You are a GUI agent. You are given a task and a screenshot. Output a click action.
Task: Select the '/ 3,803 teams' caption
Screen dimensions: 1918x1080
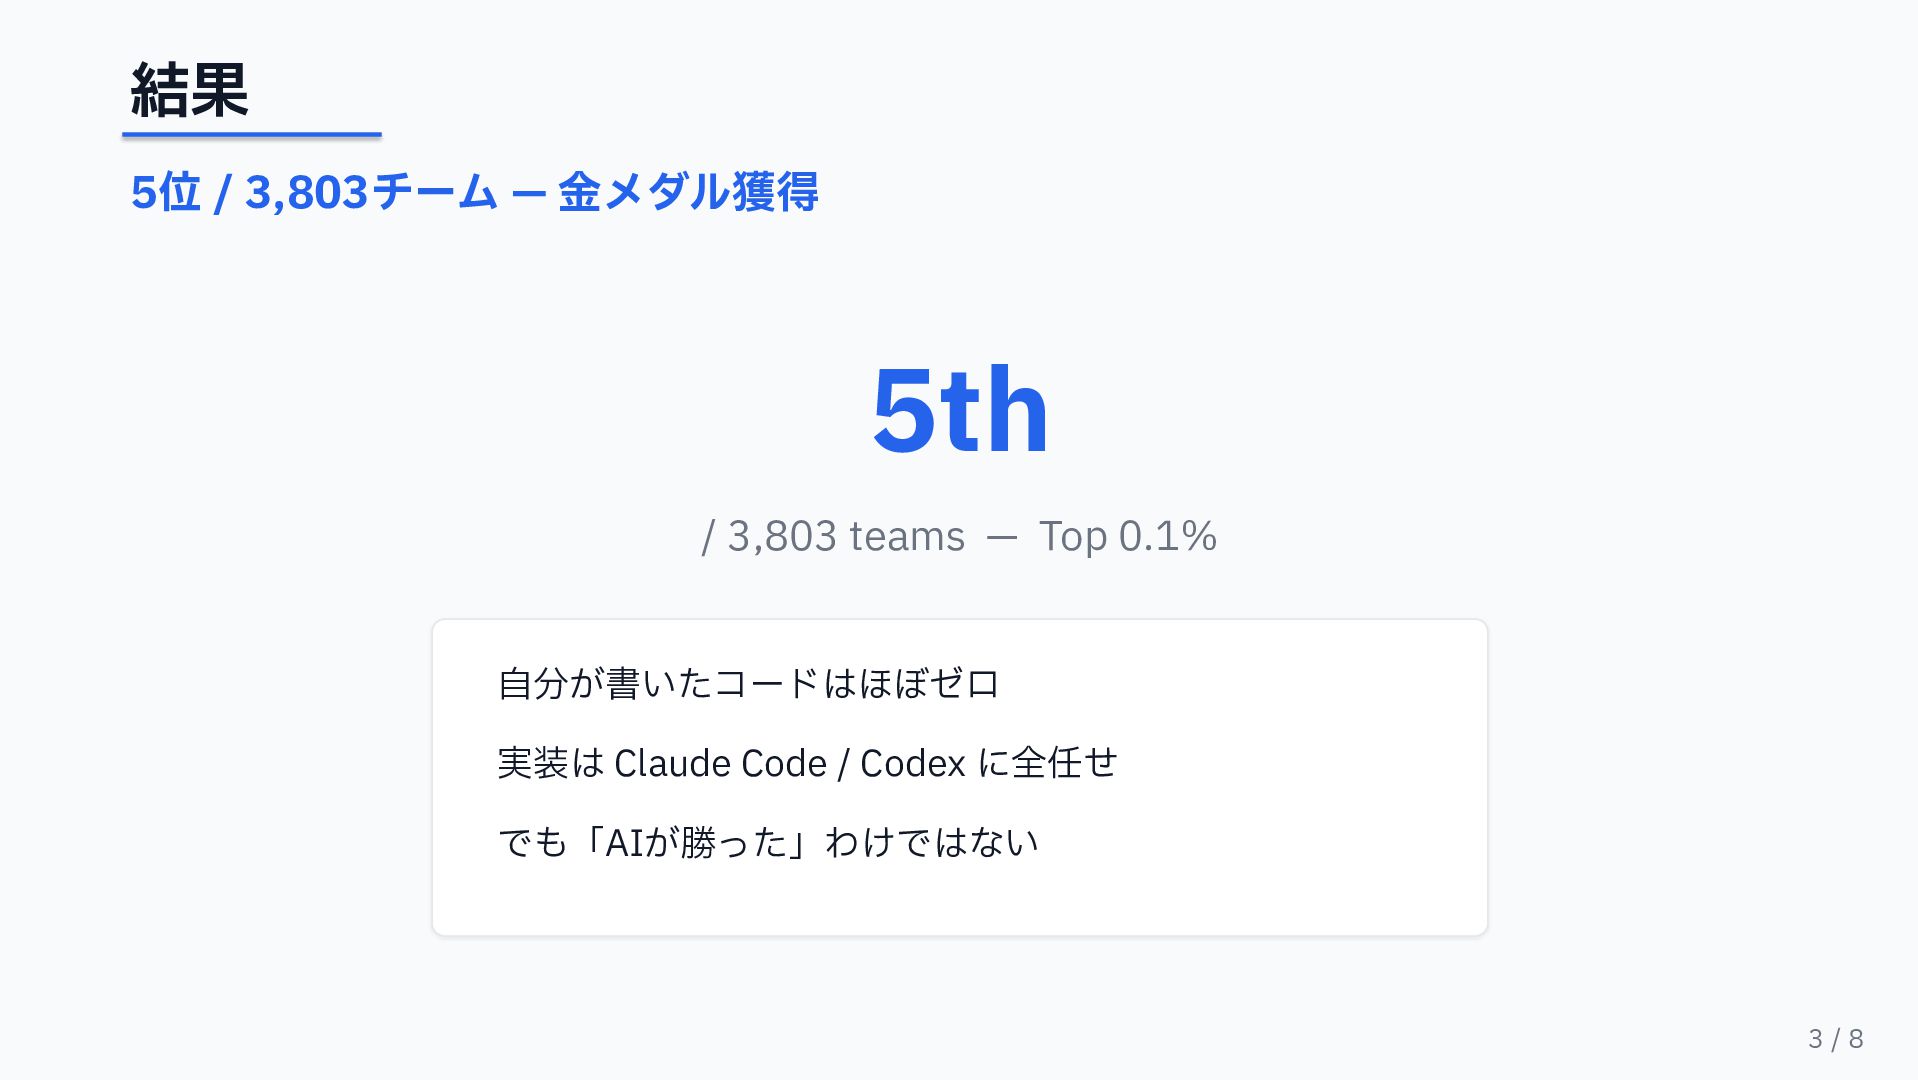pyautogui.click(x=833, y=537)
